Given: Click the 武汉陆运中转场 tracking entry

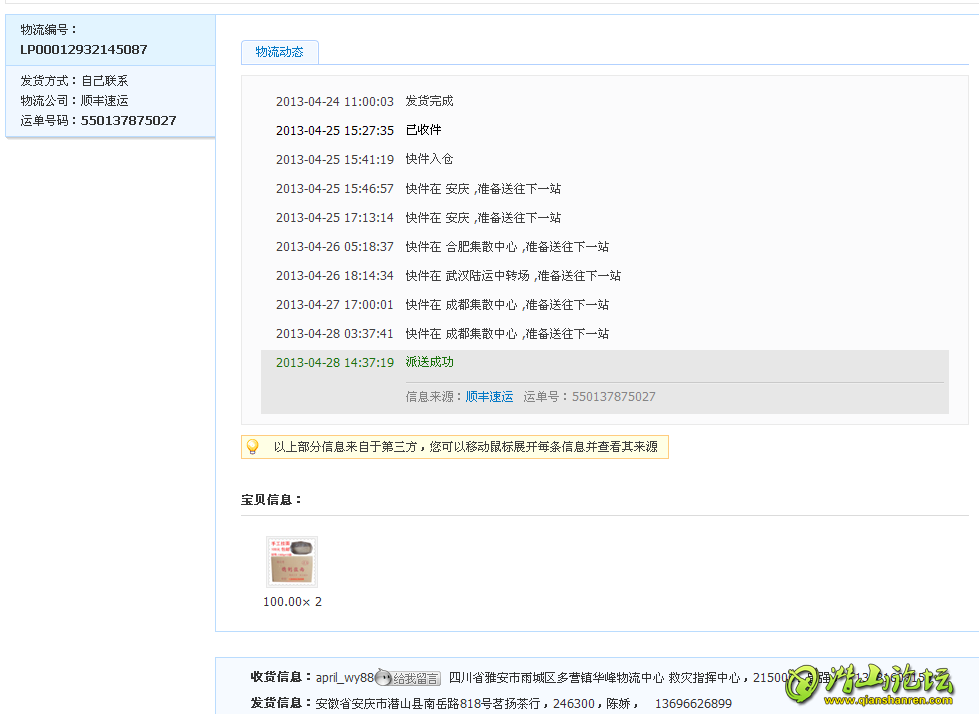Looking at the screenshot, I should pyautogui.click(x=512, y=276).
